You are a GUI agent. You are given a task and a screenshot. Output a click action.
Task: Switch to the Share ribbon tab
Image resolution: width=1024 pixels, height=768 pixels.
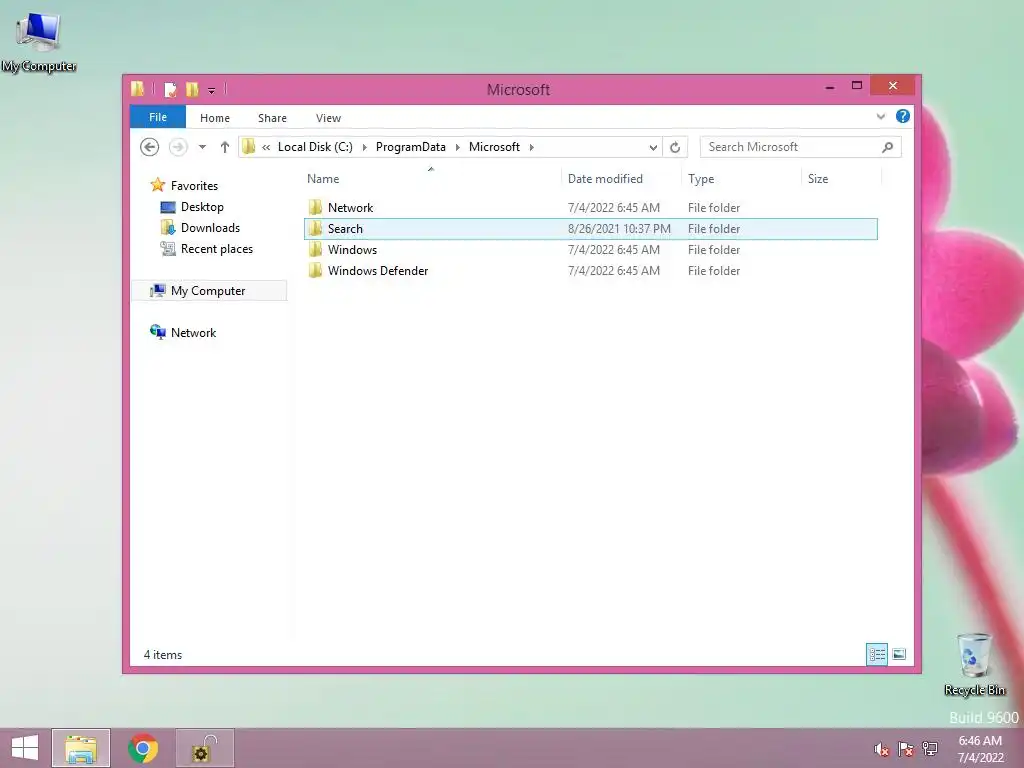pyautogui.click(x=272, y=118)
